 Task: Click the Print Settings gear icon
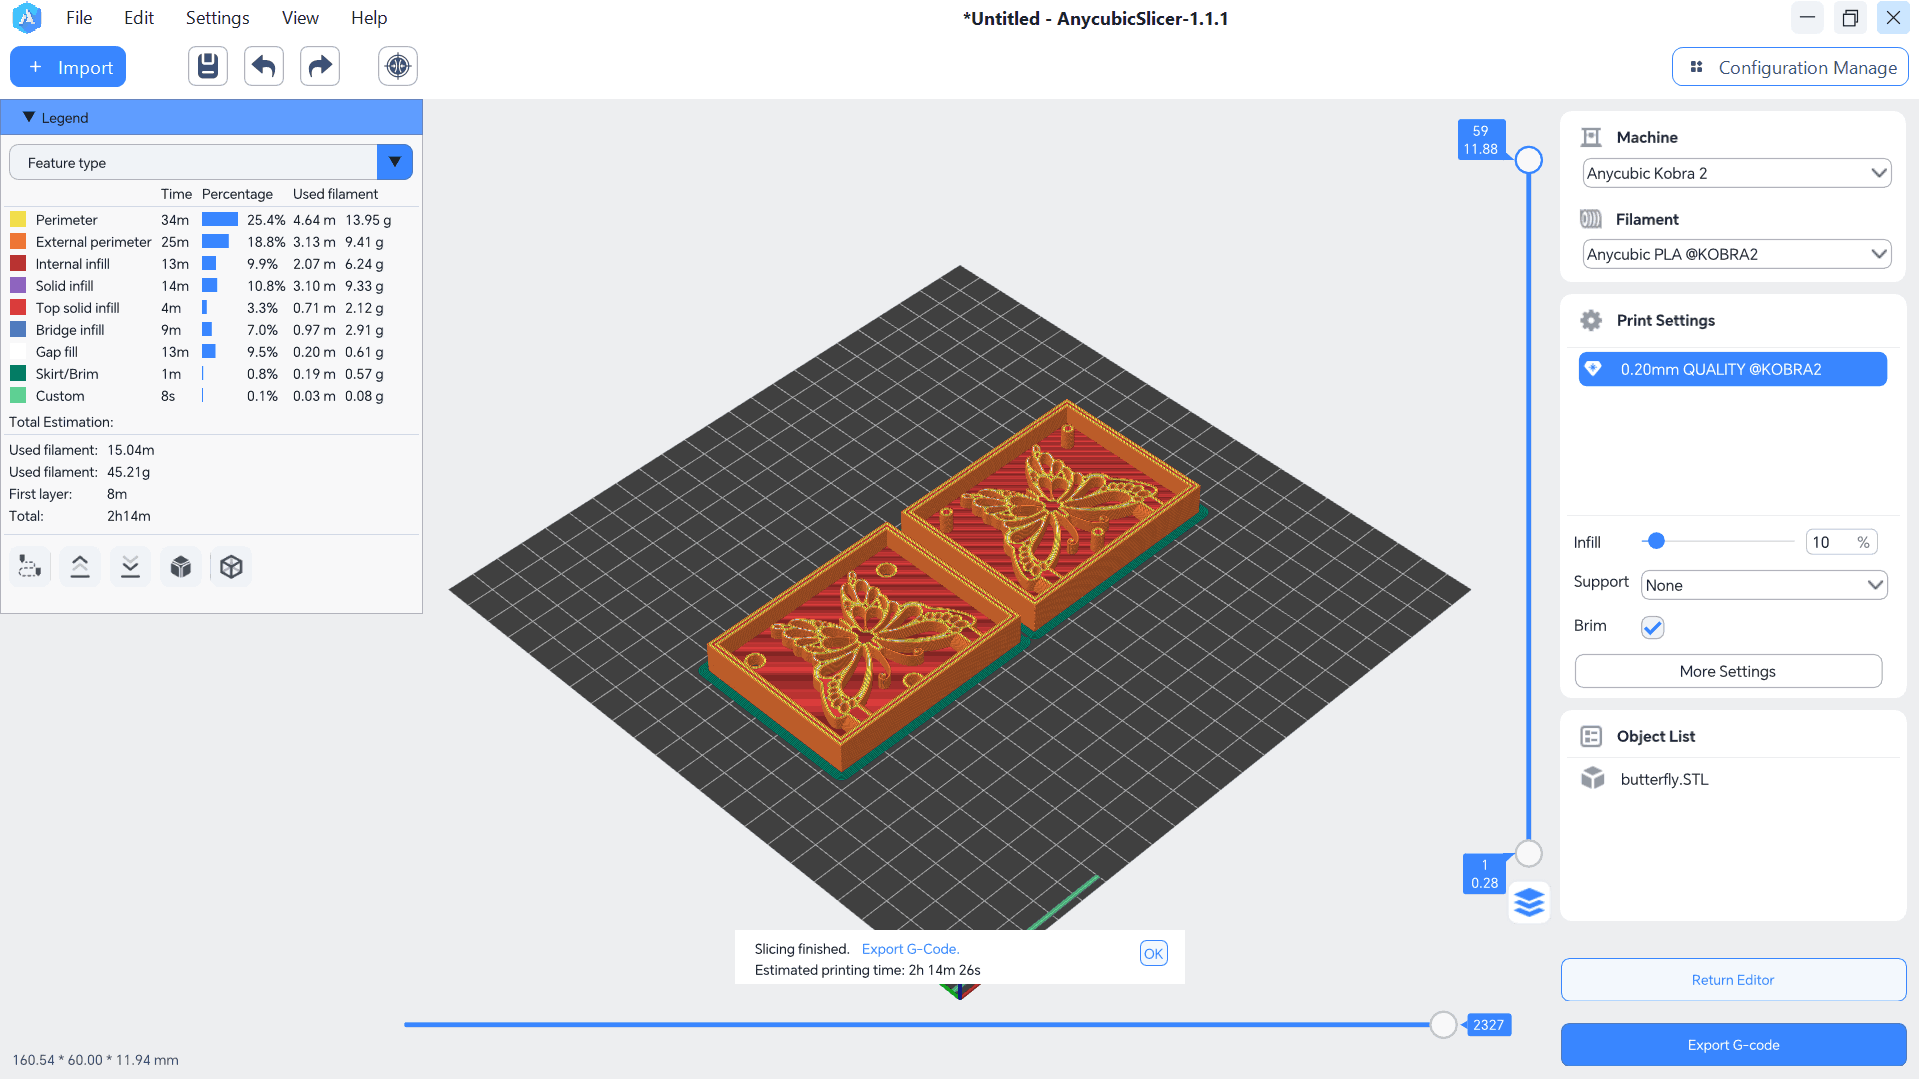point(1591,320)
